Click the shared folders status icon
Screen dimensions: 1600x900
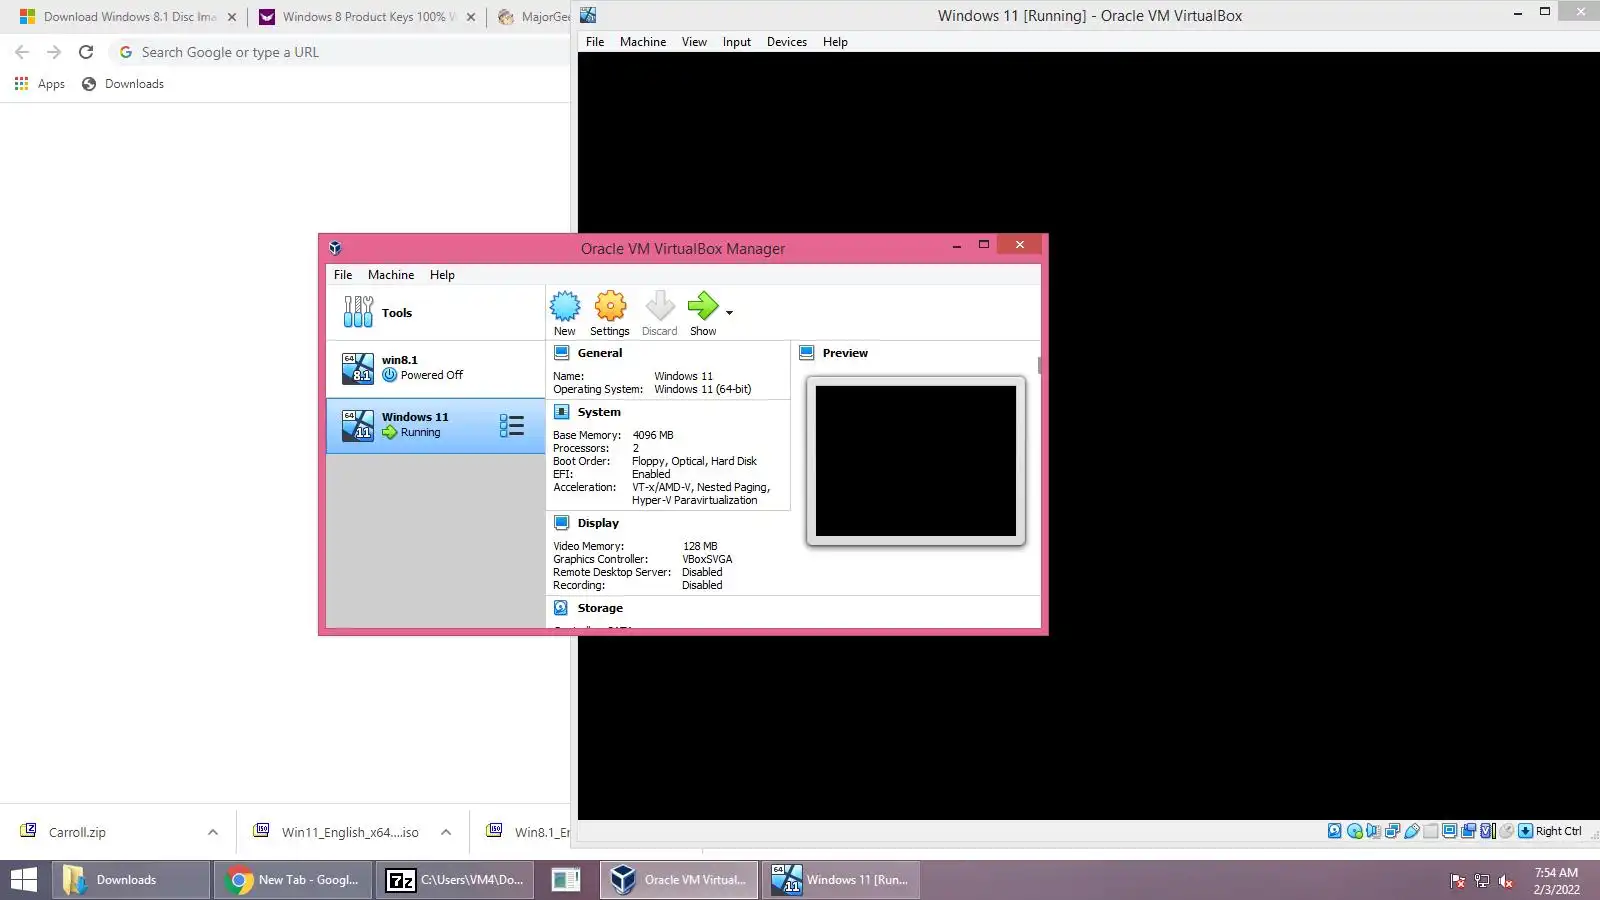[x=1431, y=831]
